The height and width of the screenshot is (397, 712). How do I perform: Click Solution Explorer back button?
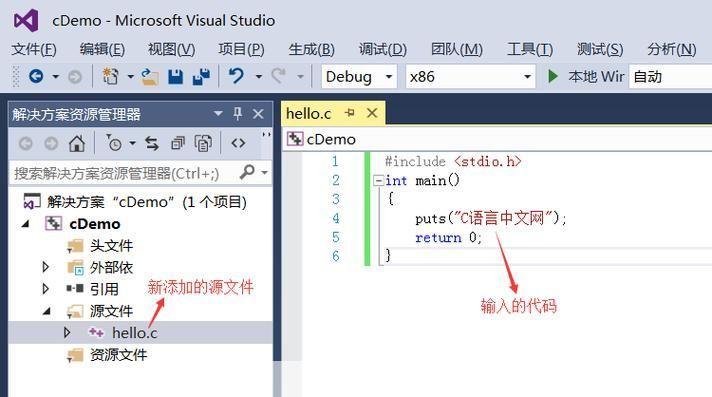pos(26,144)
